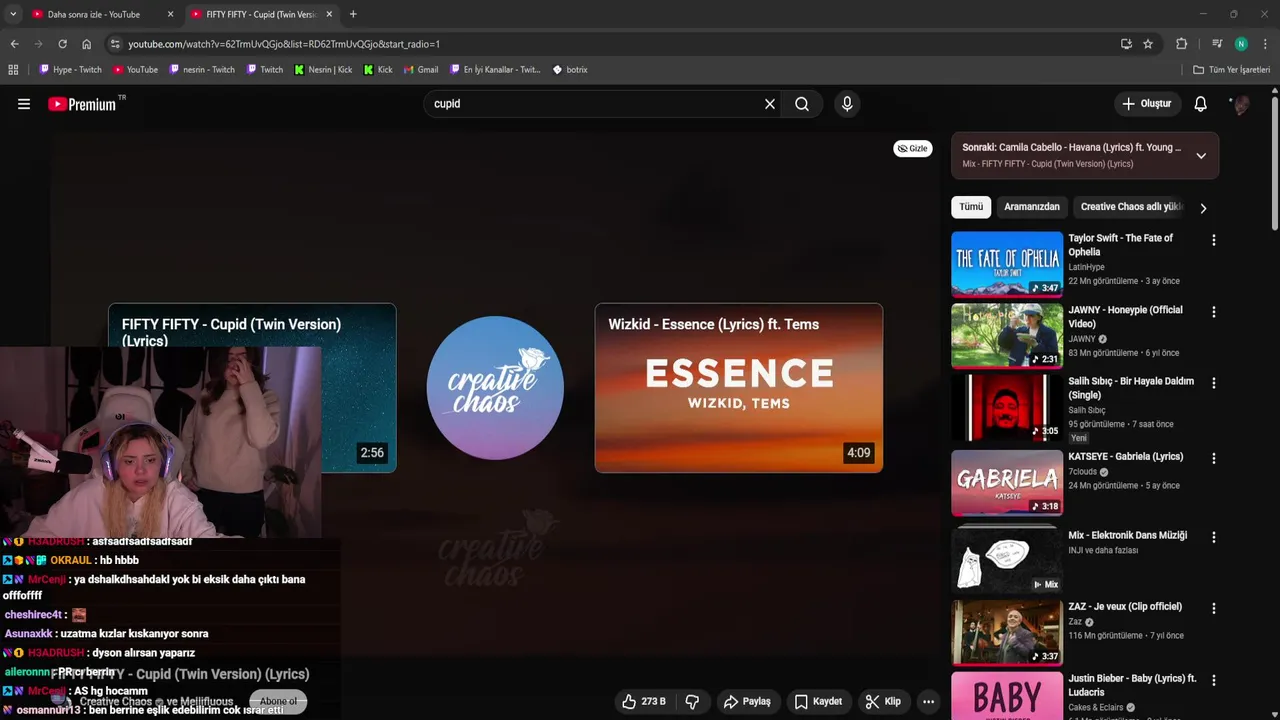The image size is (1280, 720).
Task: Open the ZAZ - Je veux video title
Action: coord(1124,606)
